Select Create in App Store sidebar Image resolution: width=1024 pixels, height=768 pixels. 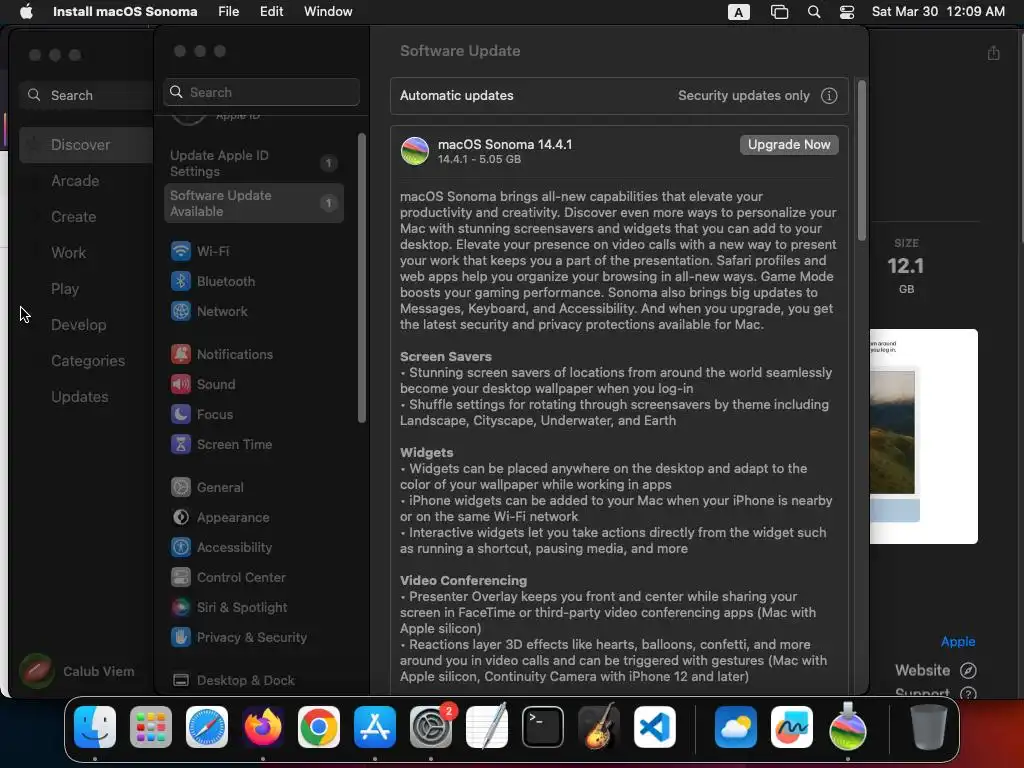click(86, 217)
